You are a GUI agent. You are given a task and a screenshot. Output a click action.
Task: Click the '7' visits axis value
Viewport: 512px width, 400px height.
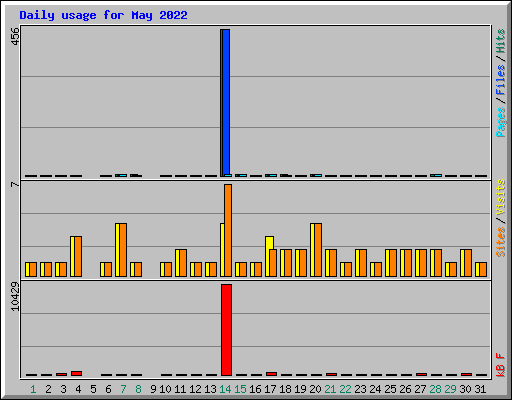[x=15, y=184]
